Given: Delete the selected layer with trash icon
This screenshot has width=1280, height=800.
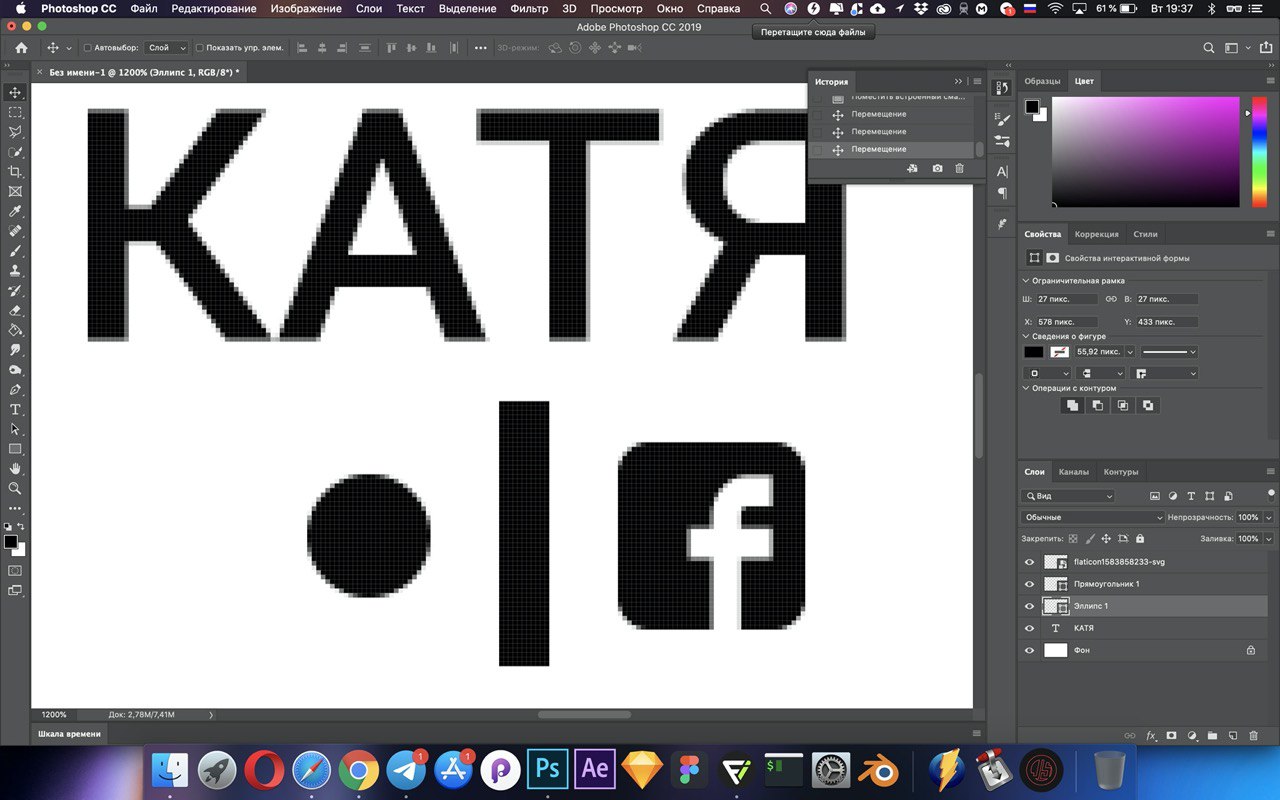Looking at the screenshot, I should pos(1253,736).
